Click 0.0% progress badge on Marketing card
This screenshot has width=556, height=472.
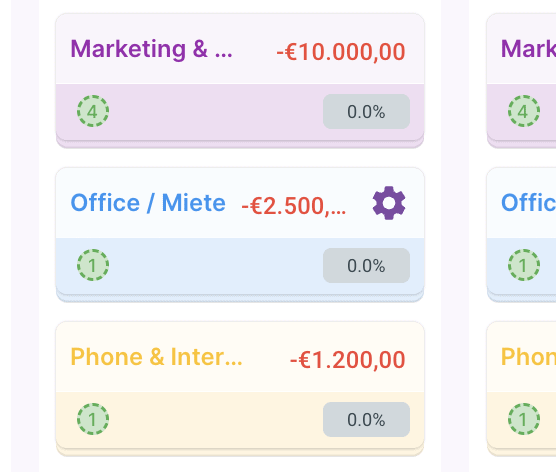coord(366,111)
